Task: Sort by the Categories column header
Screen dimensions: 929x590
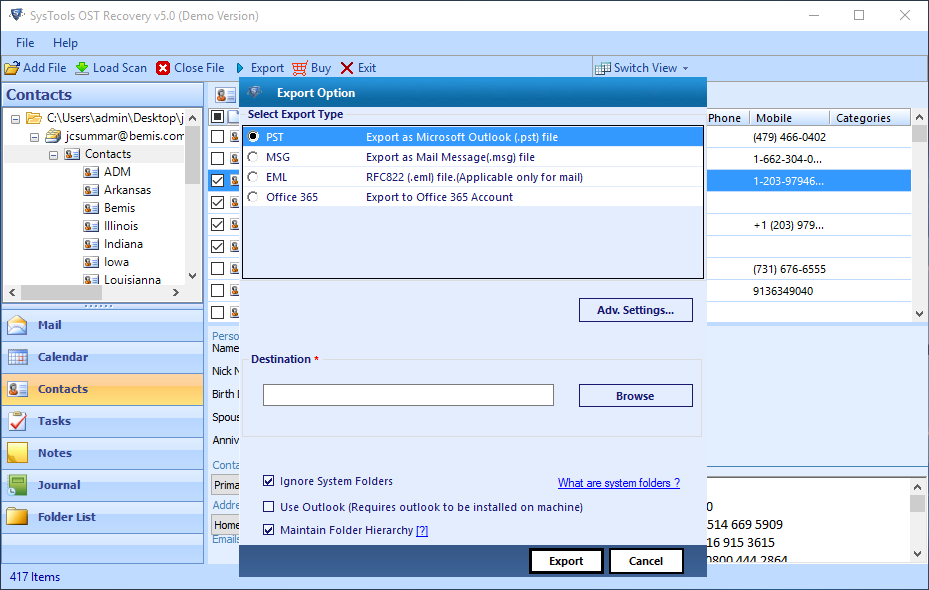Action: [x=869, y=118]
